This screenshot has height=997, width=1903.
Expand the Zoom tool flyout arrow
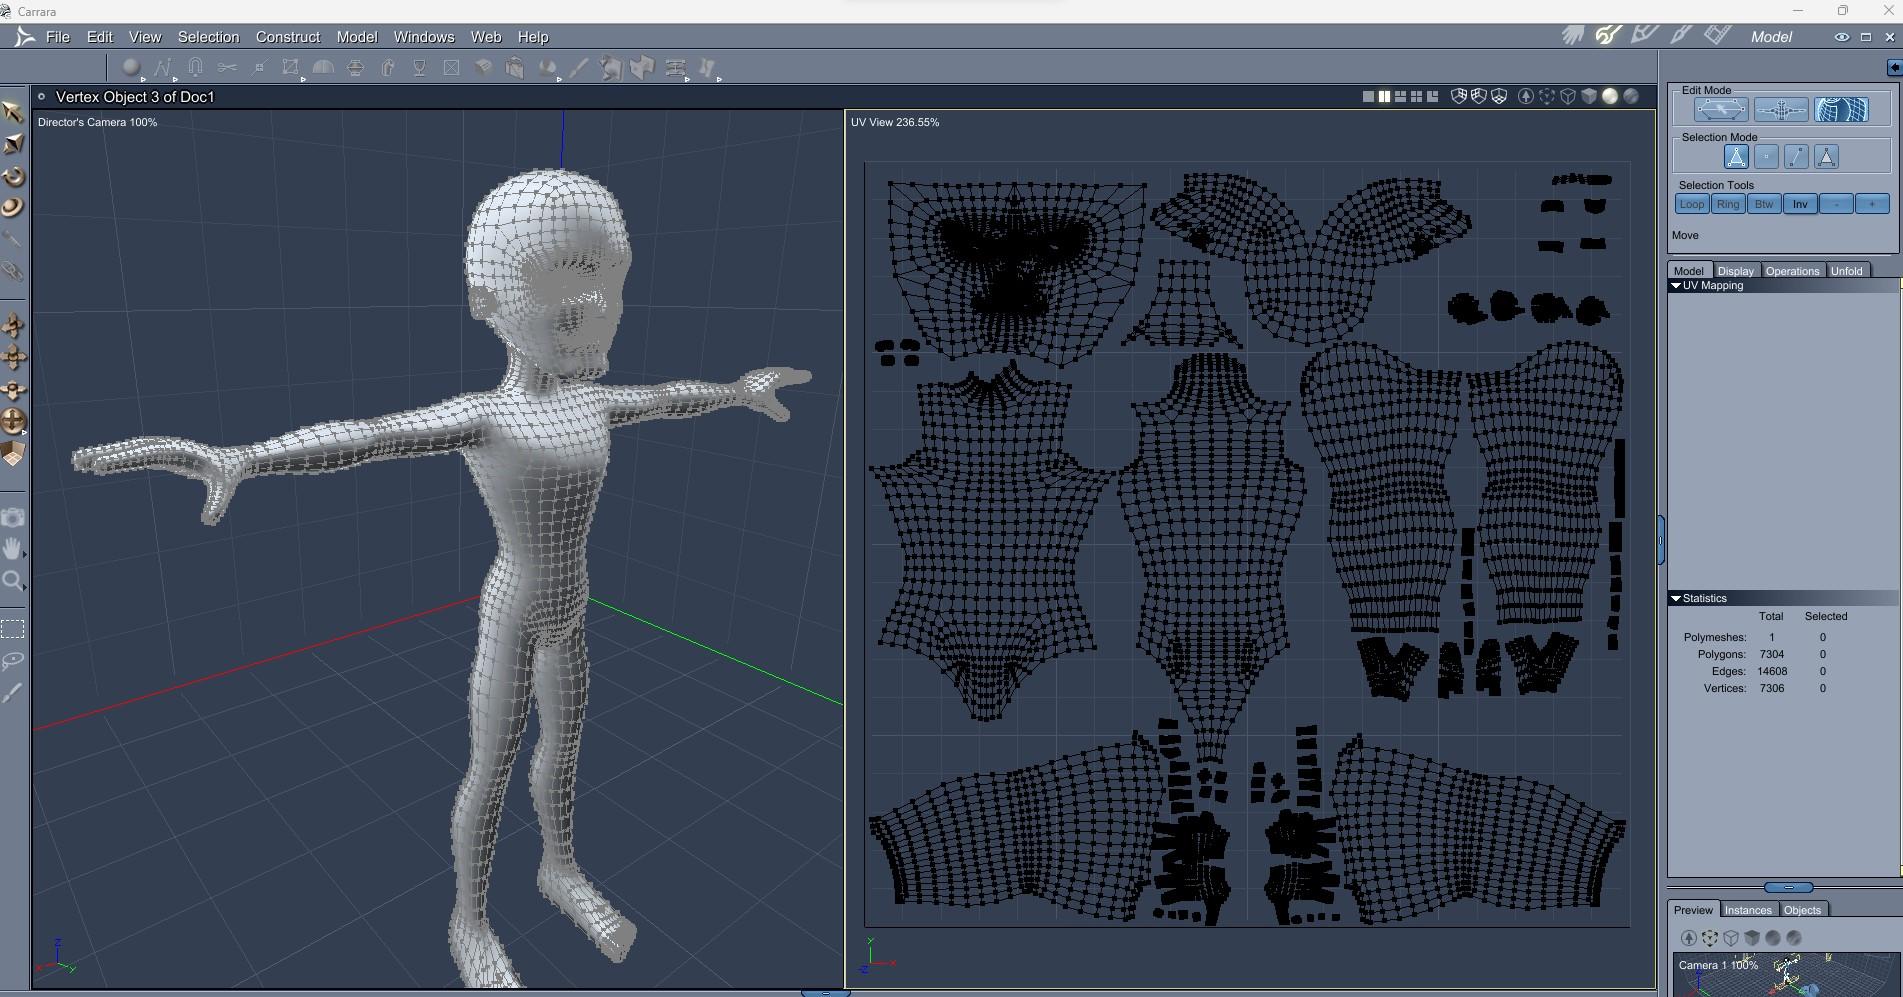(24, 587)
